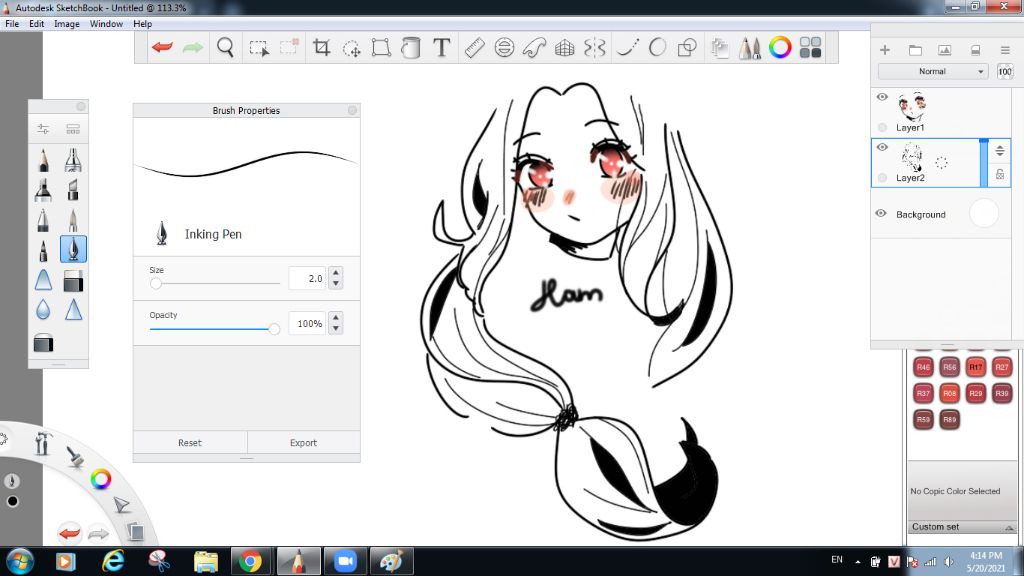Click the Export button in Brush Properties

(303, 442)
